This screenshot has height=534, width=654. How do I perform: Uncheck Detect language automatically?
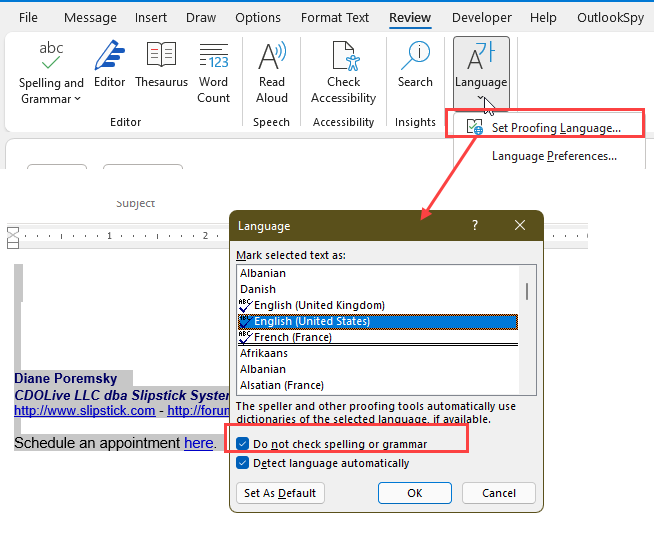click(244, 463)
